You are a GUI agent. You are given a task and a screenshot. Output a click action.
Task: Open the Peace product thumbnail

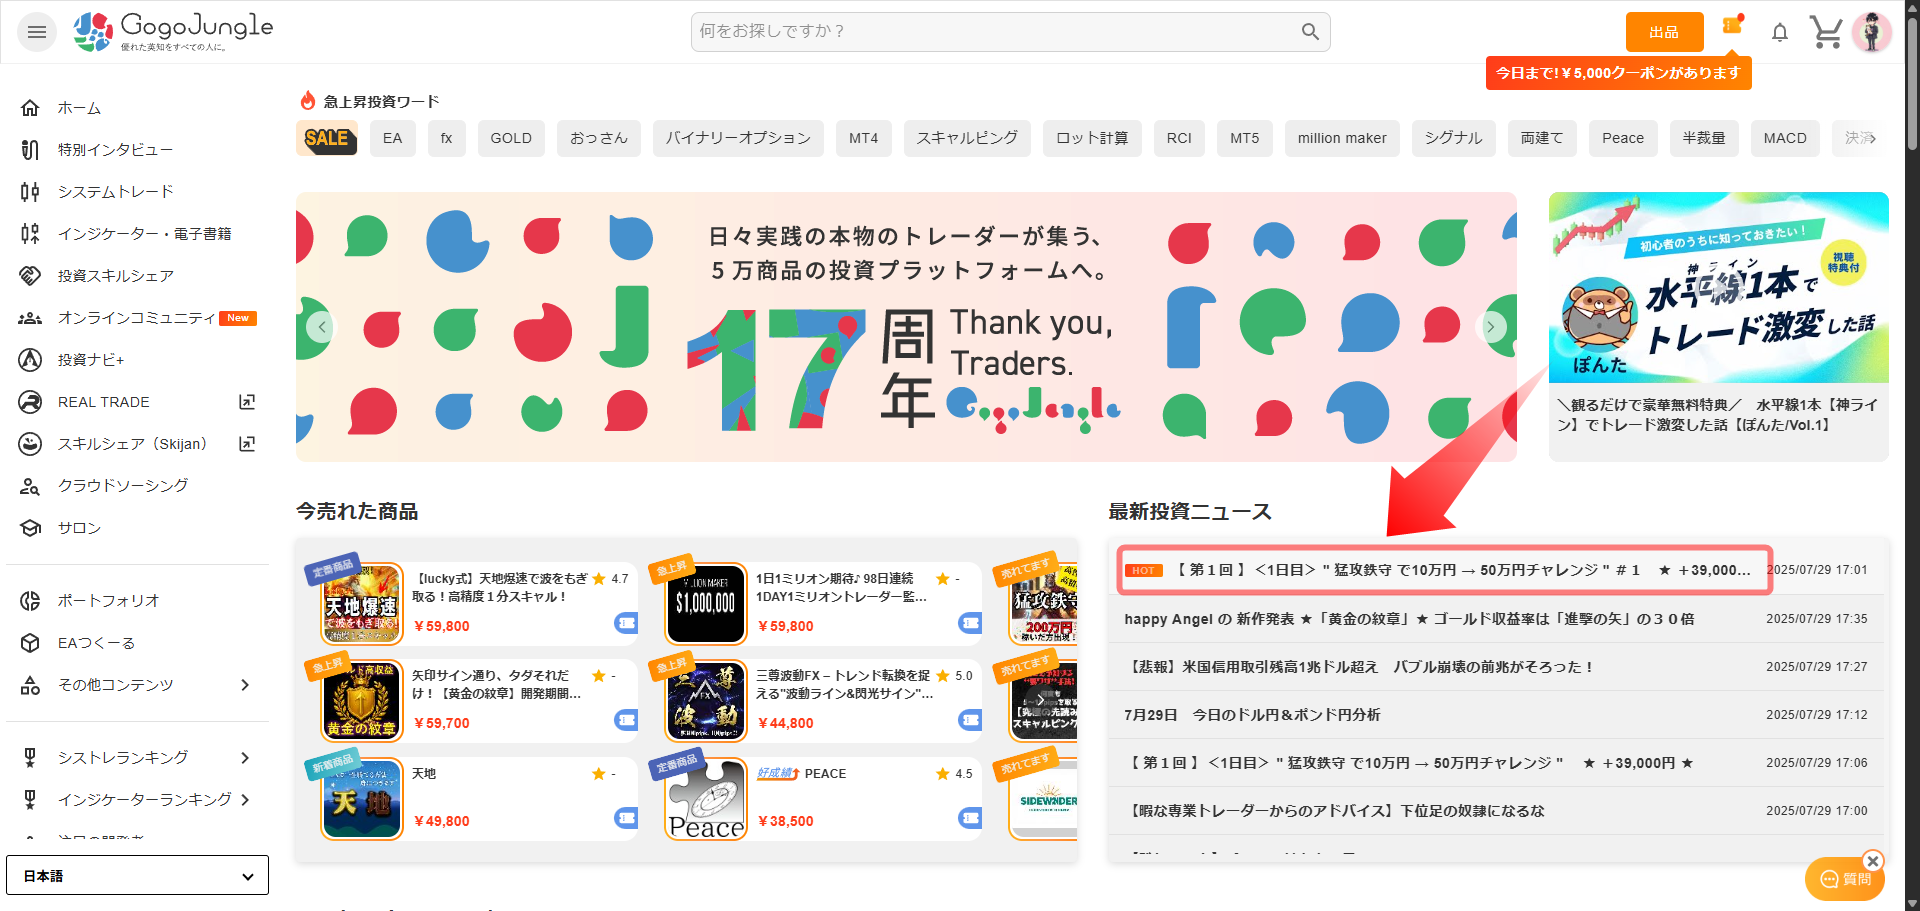point(706,798)
